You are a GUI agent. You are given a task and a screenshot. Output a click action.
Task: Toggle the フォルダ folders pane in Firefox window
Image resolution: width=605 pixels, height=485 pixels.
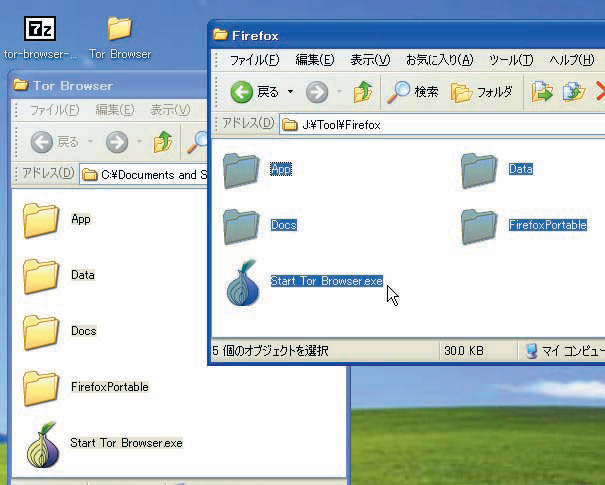point(482,92)
